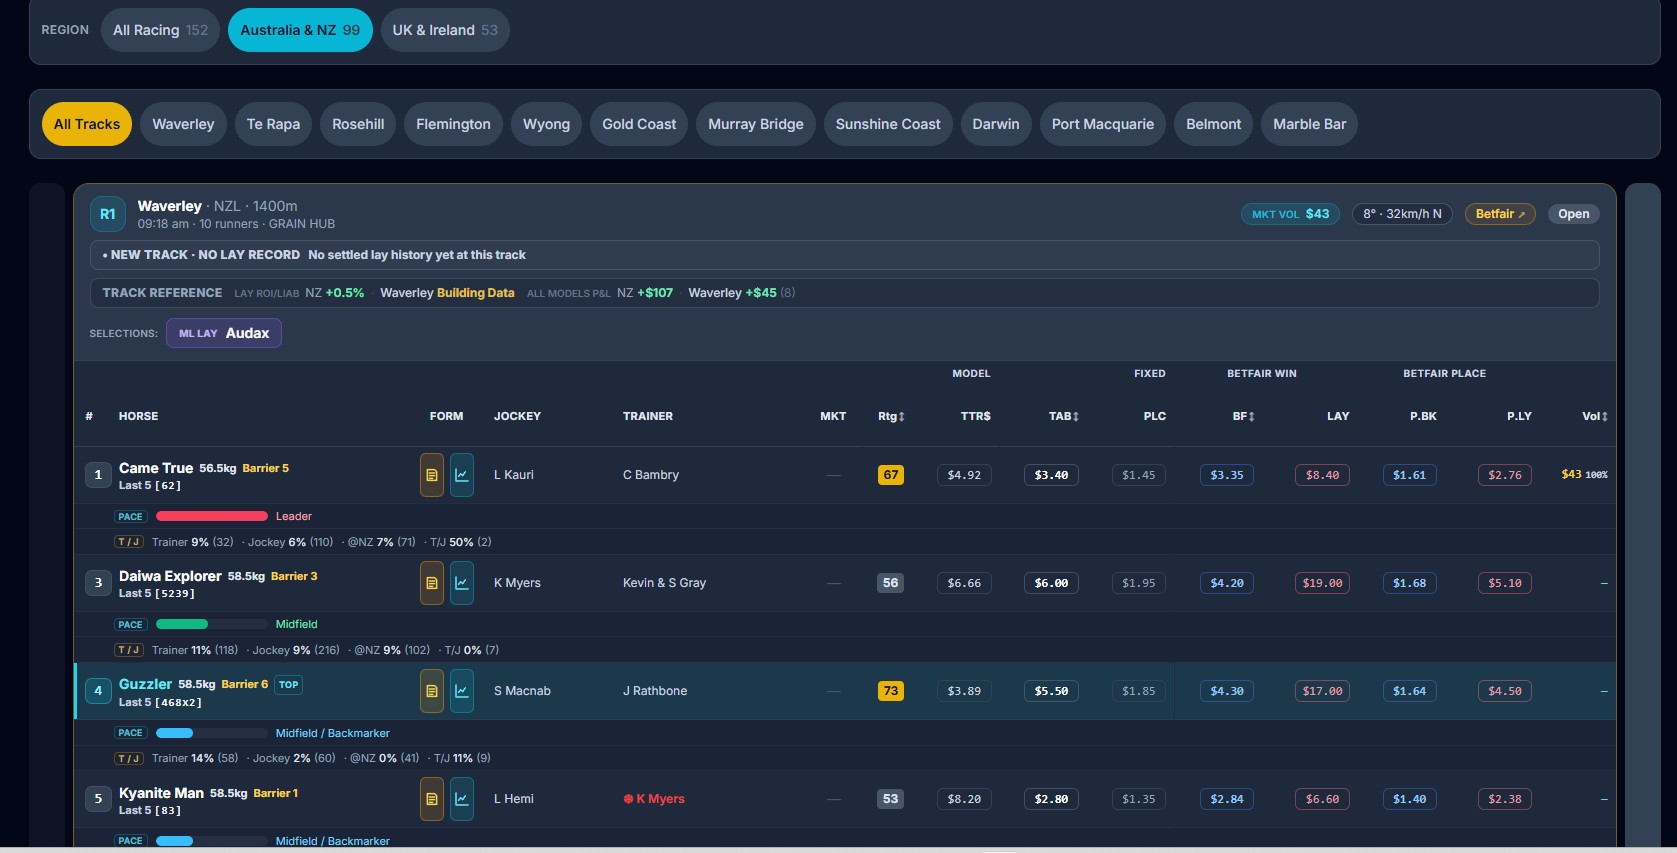Viewport: 1677px width, 853px height.
Task: Click the ML LAY Audax selection chip
Action: click(224, 333)
